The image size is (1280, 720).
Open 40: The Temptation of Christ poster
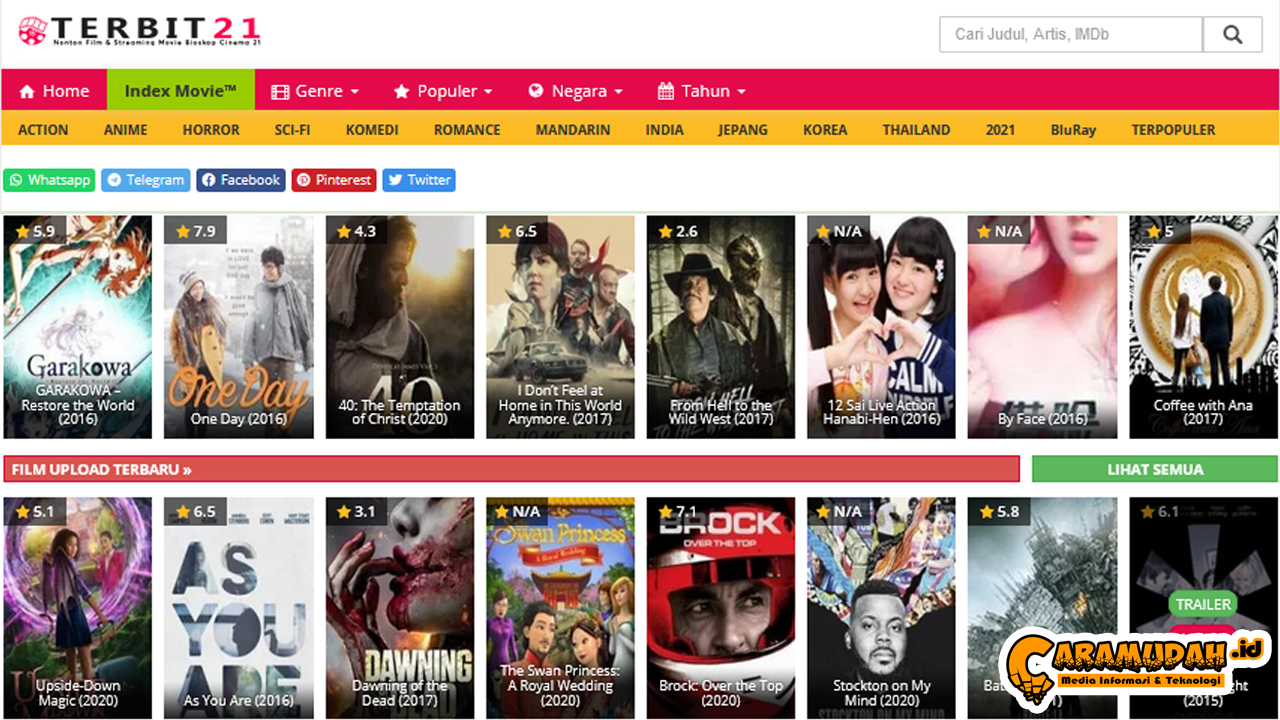pos(400,327)
